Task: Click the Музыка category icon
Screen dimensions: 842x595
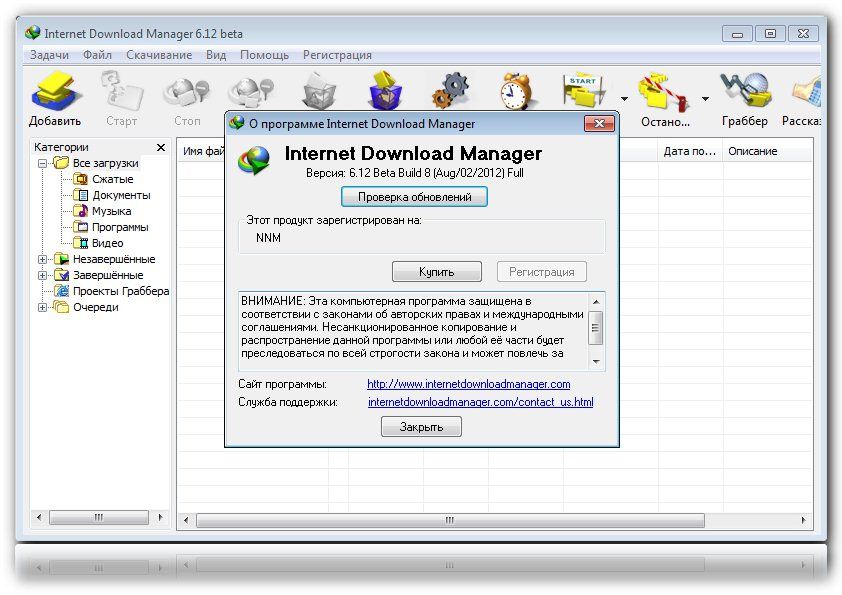Action: click(81, 211)
